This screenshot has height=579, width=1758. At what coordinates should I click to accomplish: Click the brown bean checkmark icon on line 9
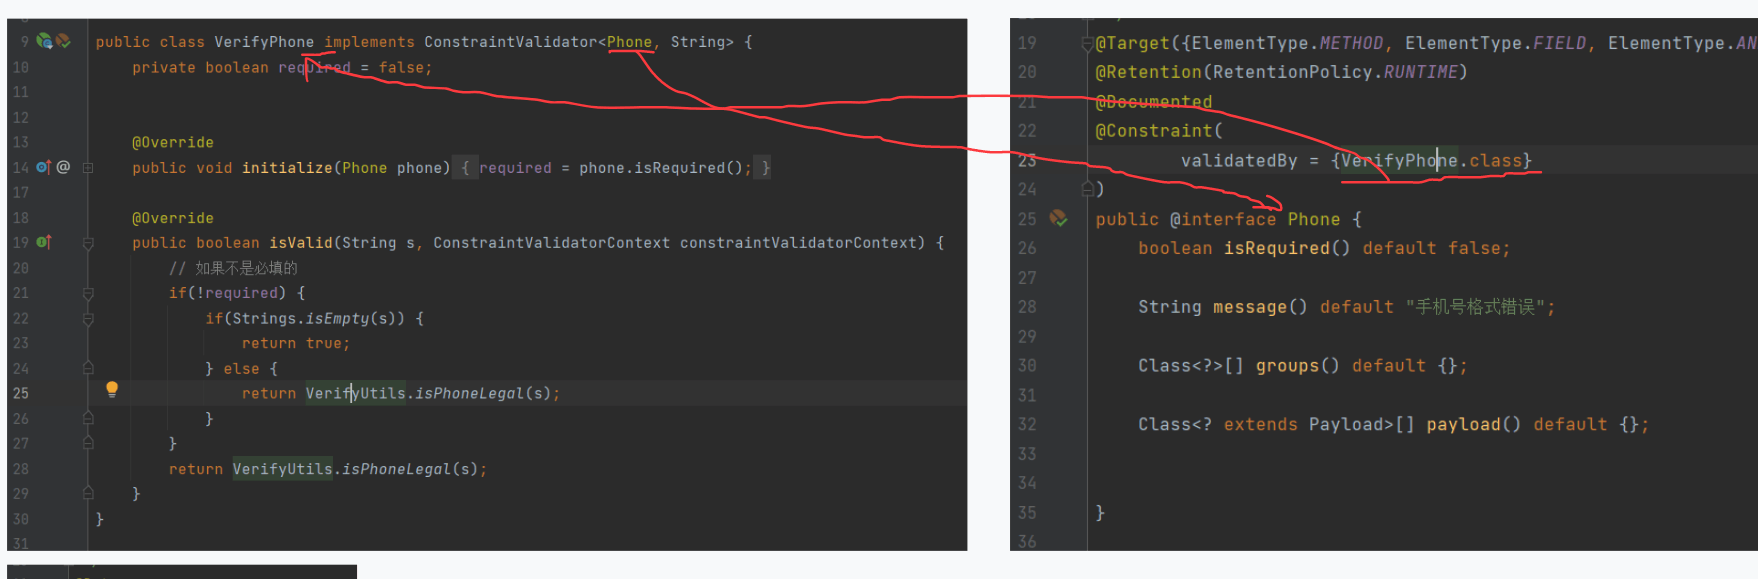click(63, 41)
